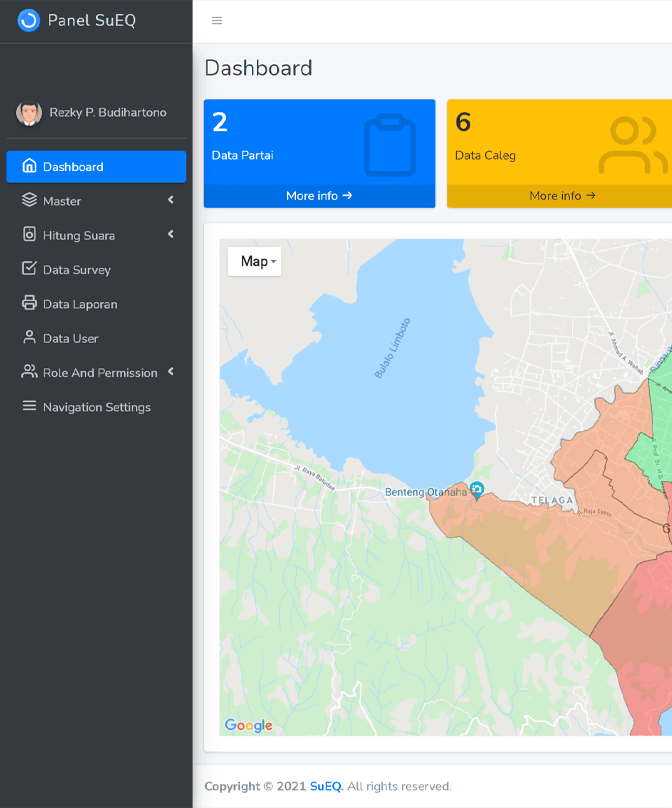Open the Map type dropdown

click(x=255, y=261)
